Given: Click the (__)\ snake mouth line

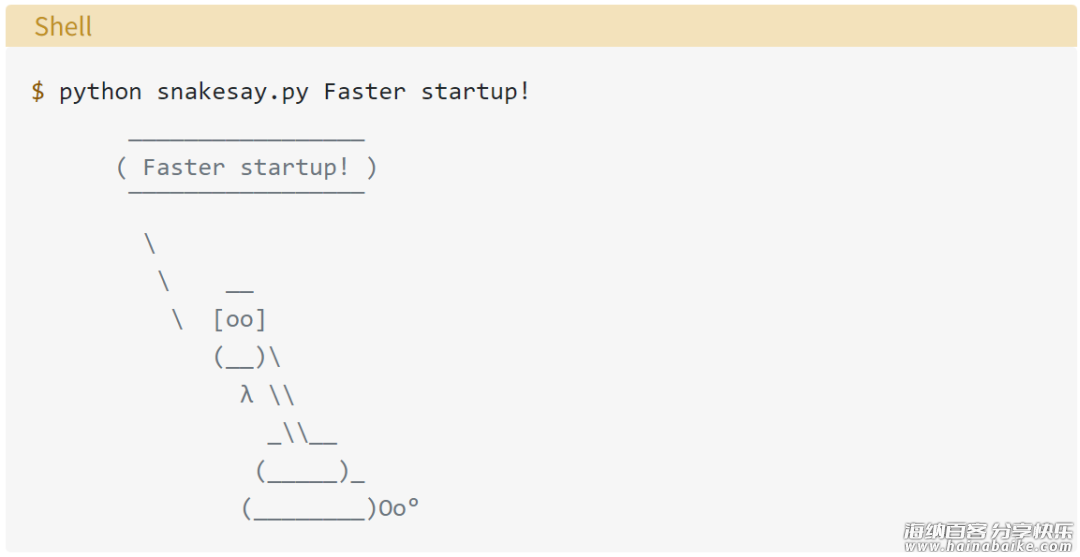Looking at the screenshot, I should click(x=247, y=357).
